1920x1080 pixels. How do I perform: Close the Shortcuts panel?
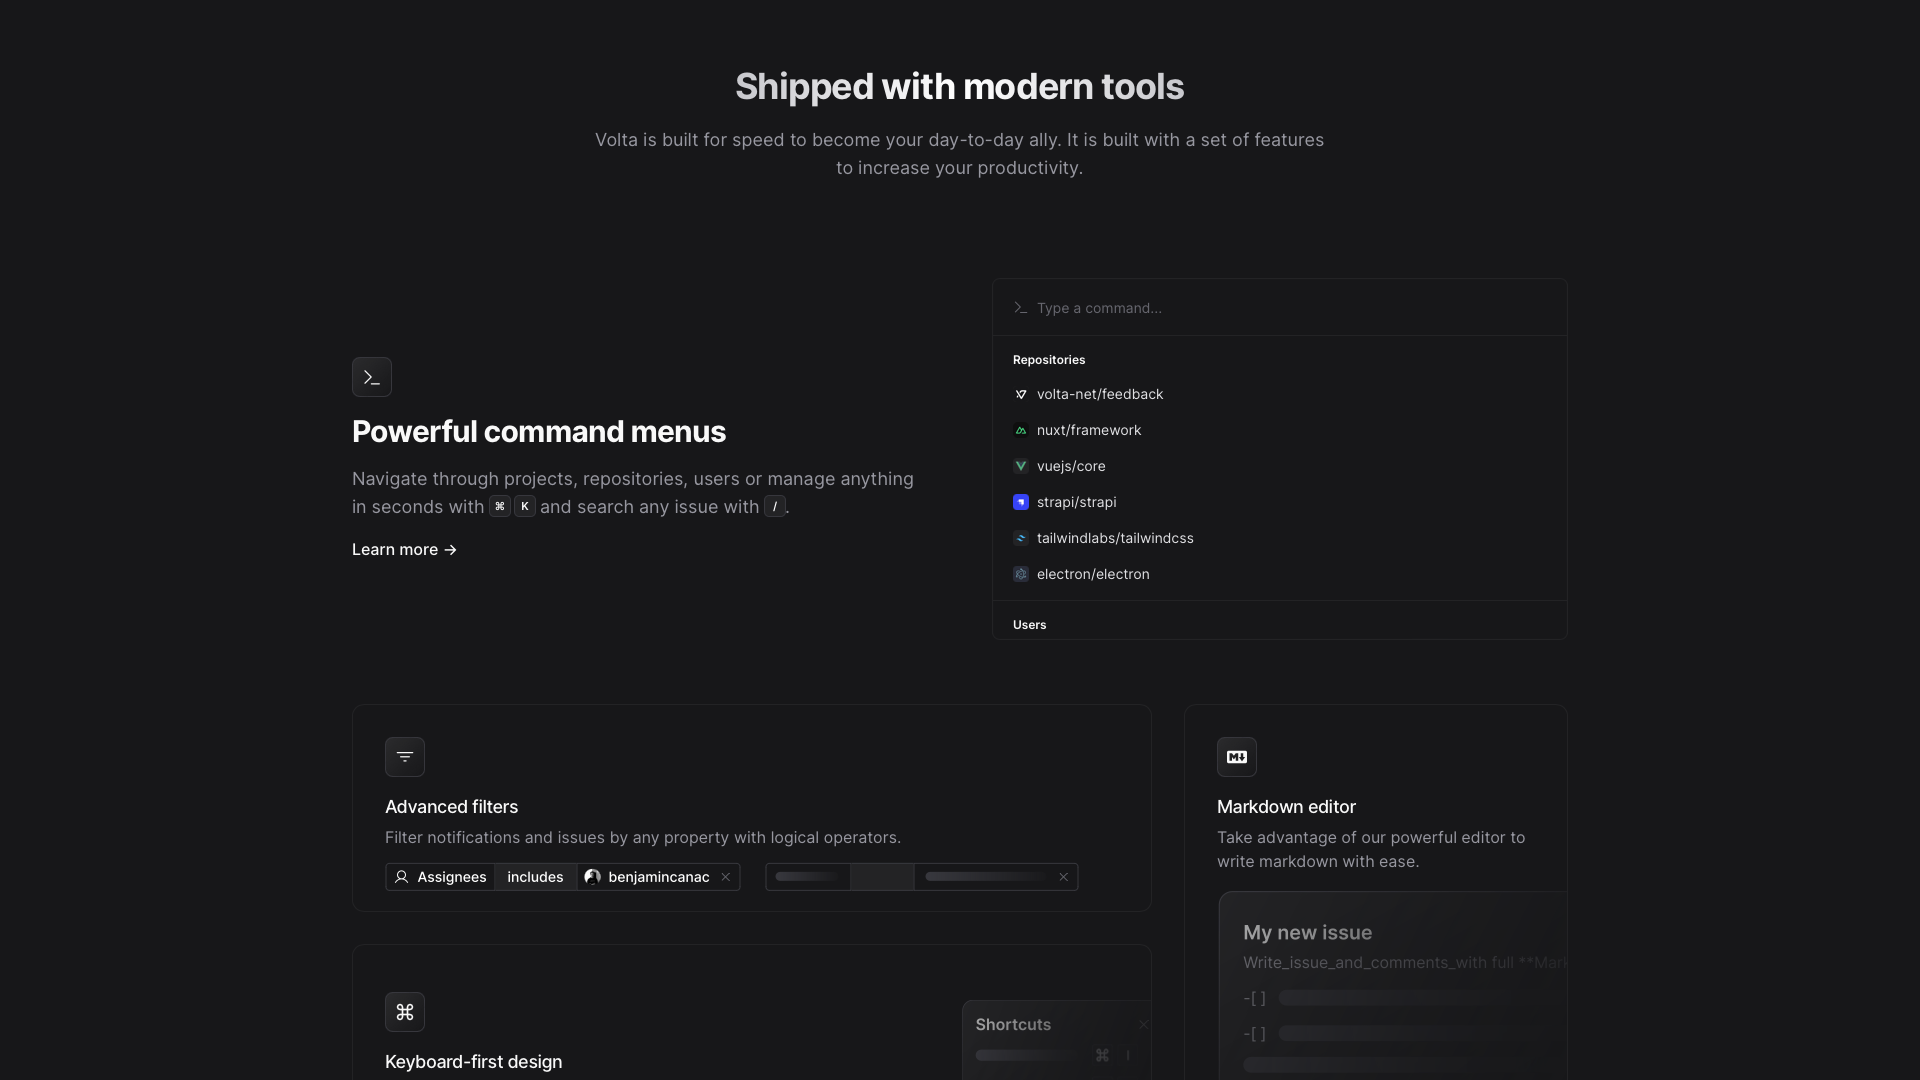1144,1025
